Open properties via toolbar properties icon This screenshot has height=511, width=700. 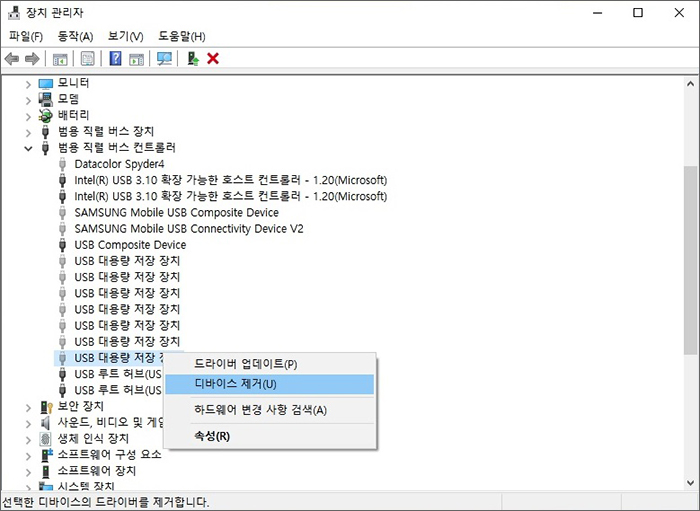(x=88, y=59)
